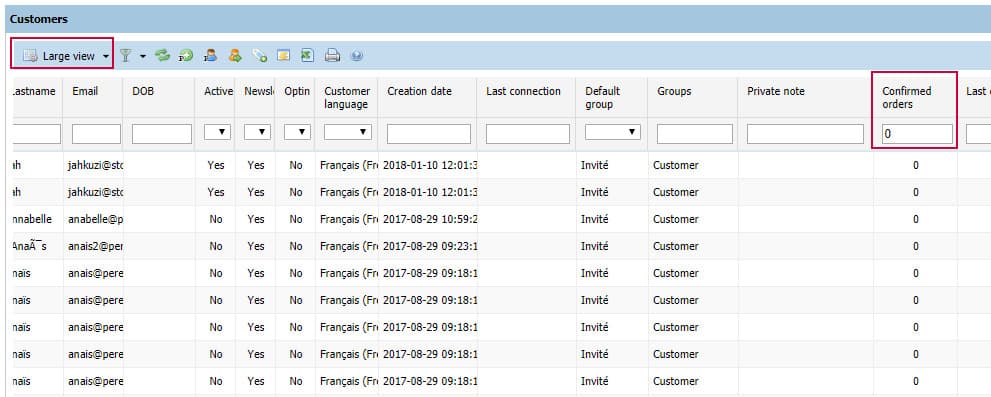Click the yellow note window icon
Image resolution: width=991 pixels, height=397 pixels.
[x=284, y=56]
